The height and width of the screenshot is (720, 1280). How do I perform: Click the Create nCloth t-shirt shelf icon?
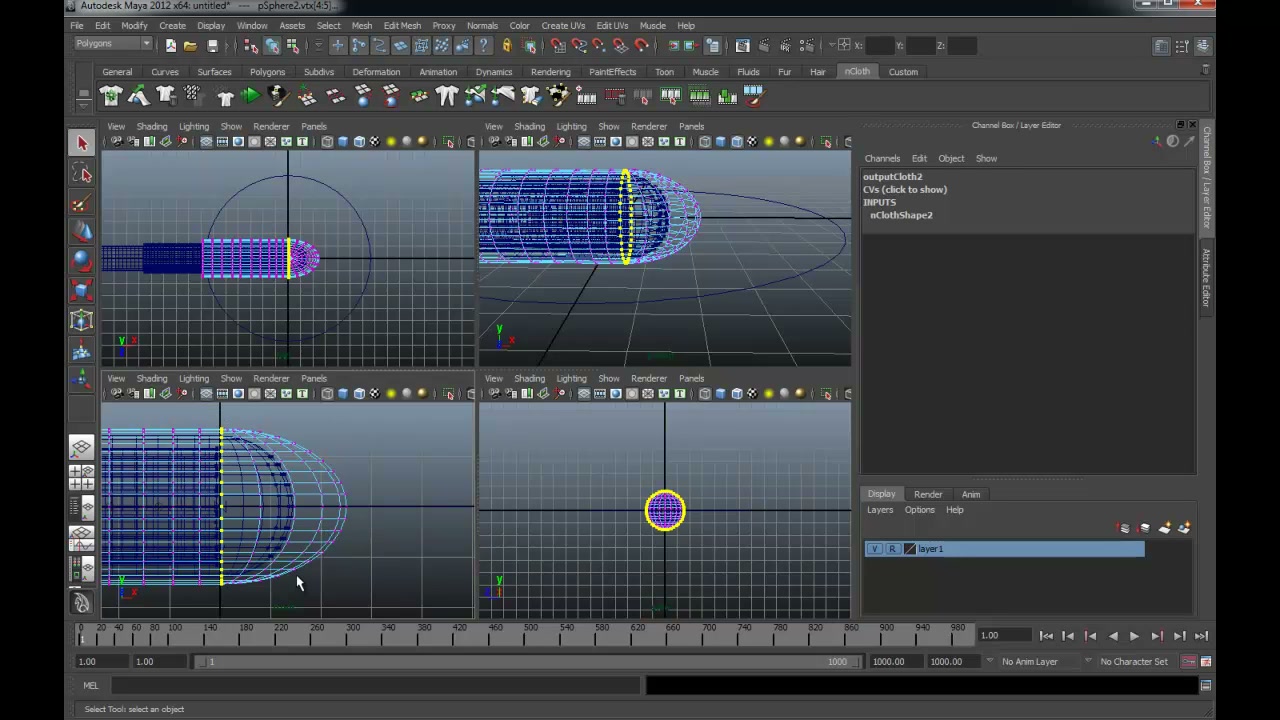pyautogui.click(x=110, y=96)
